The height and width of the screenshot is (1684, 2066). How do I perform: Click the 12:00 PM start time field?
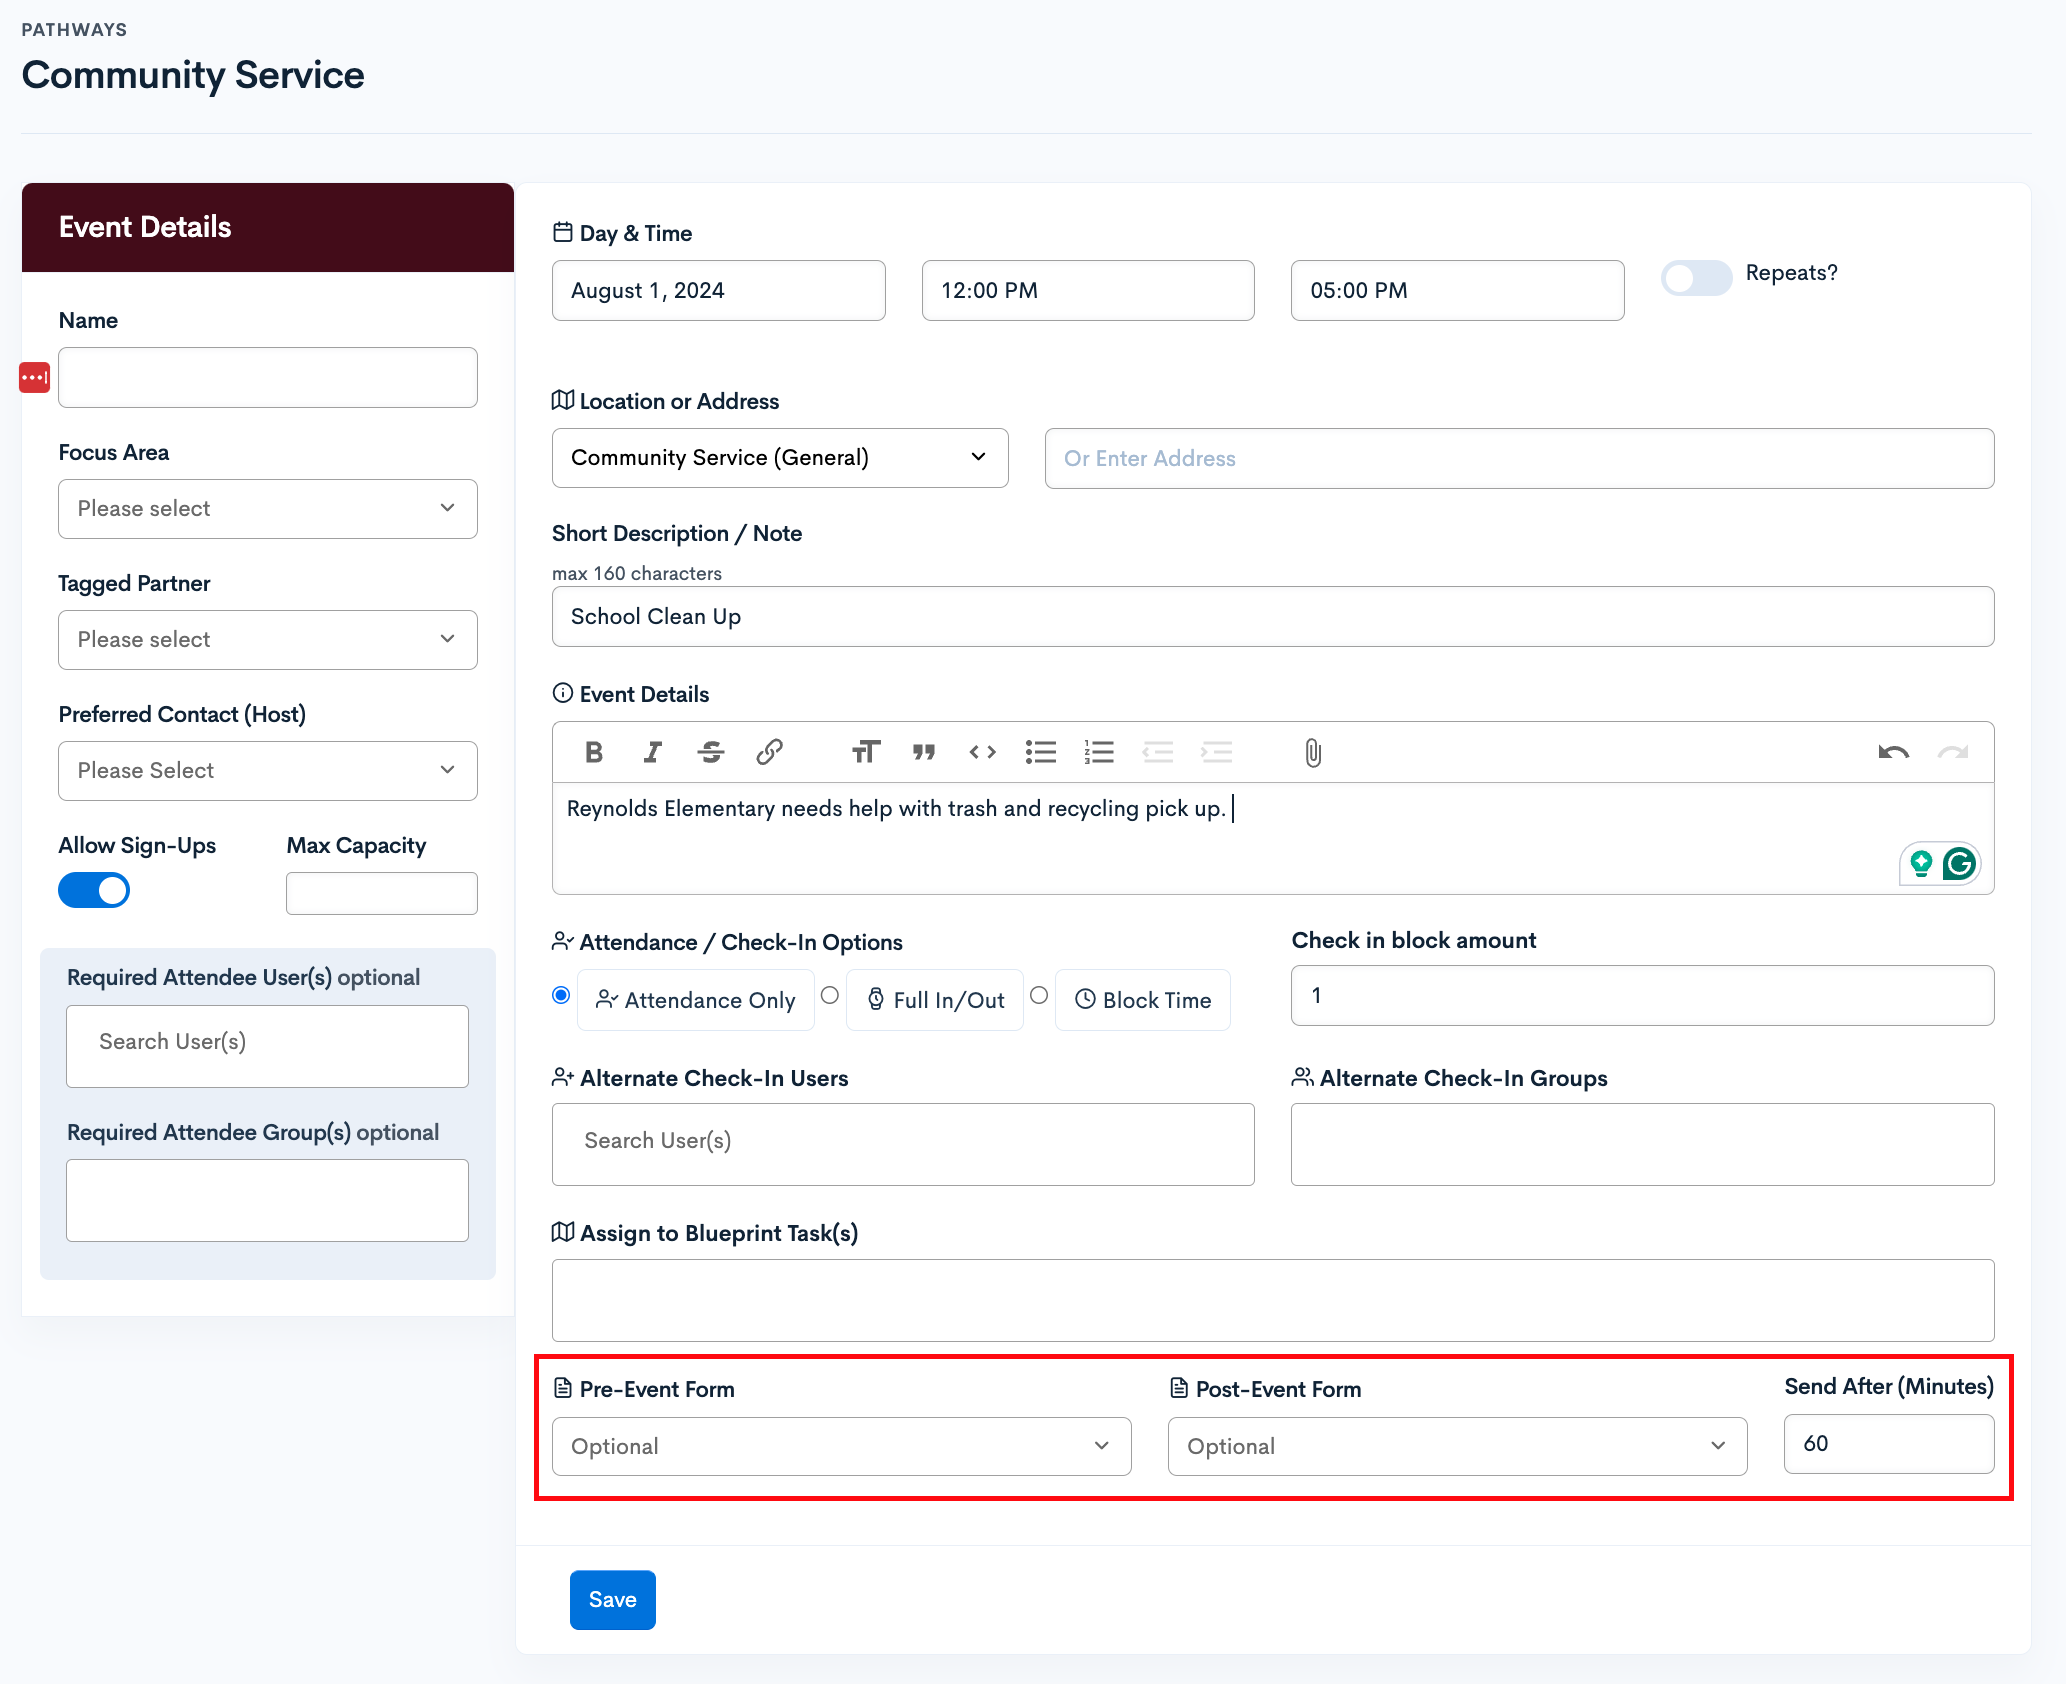coord(1088,290)
